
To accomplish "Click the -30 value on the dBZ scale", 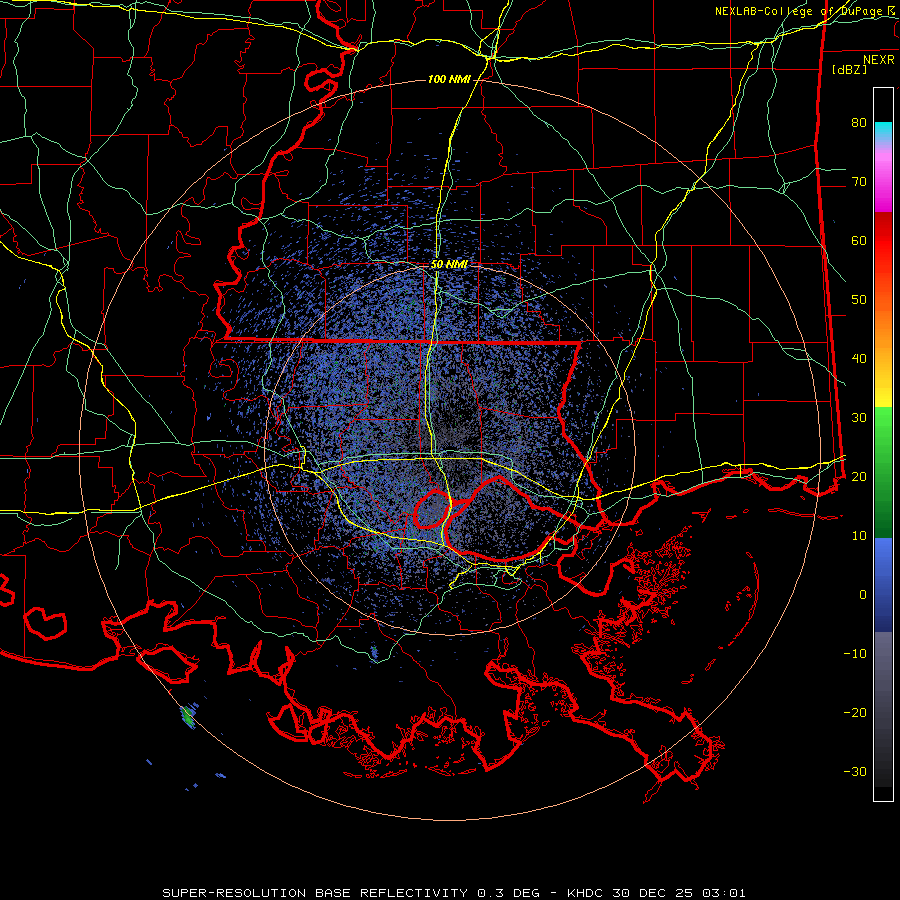I will 855,771.
